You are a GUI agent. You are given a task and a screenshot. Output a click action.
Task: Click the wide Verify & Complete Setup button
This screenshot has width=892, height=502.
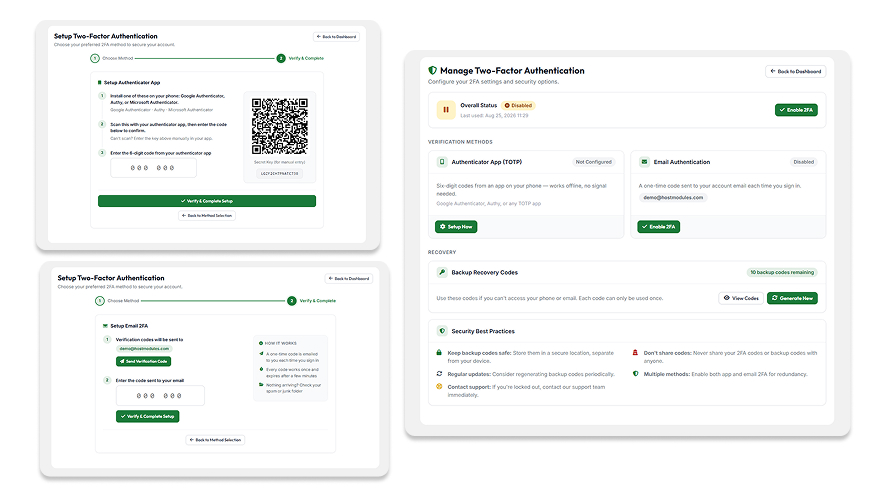click(x=207, y=201)
